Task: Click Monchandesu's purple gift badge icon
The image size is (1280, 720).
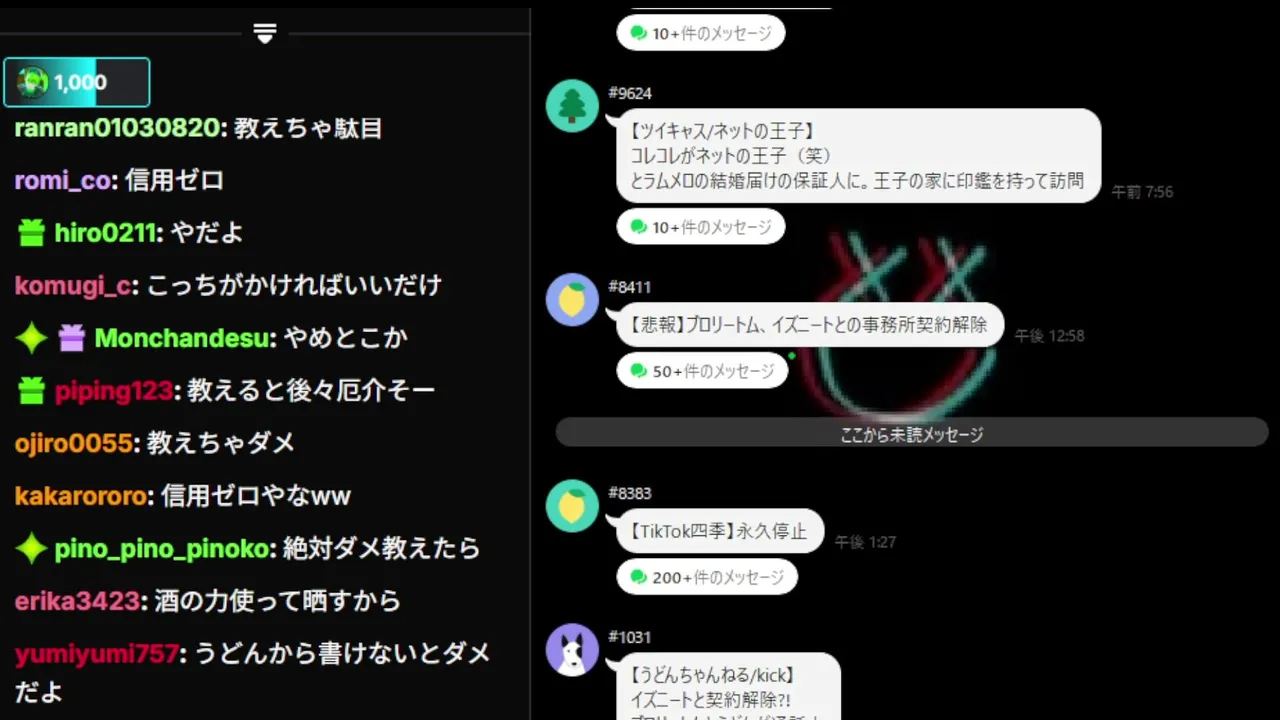Action: pos(71,338)
